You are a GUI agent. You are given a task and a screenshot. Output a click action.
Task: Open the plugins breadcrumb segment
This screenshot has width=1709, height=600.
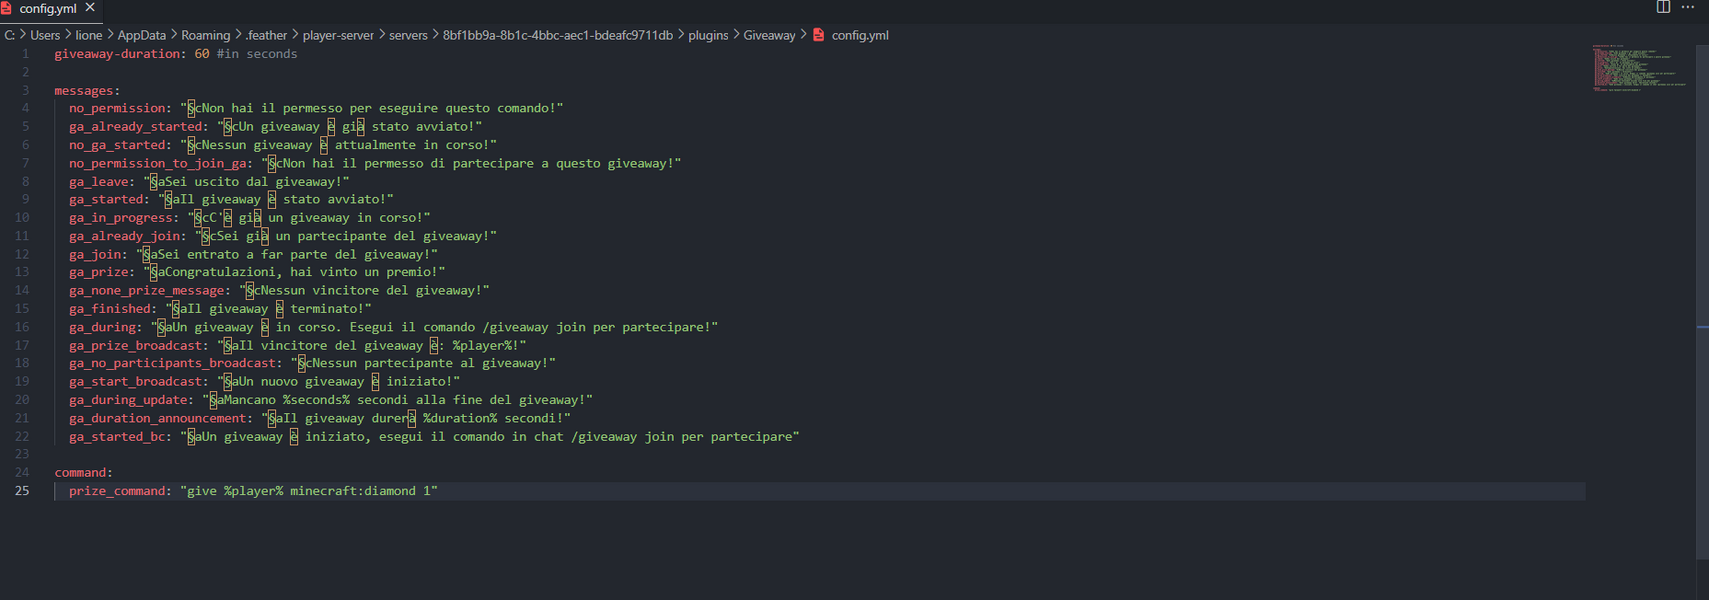(x=708, y=35)
